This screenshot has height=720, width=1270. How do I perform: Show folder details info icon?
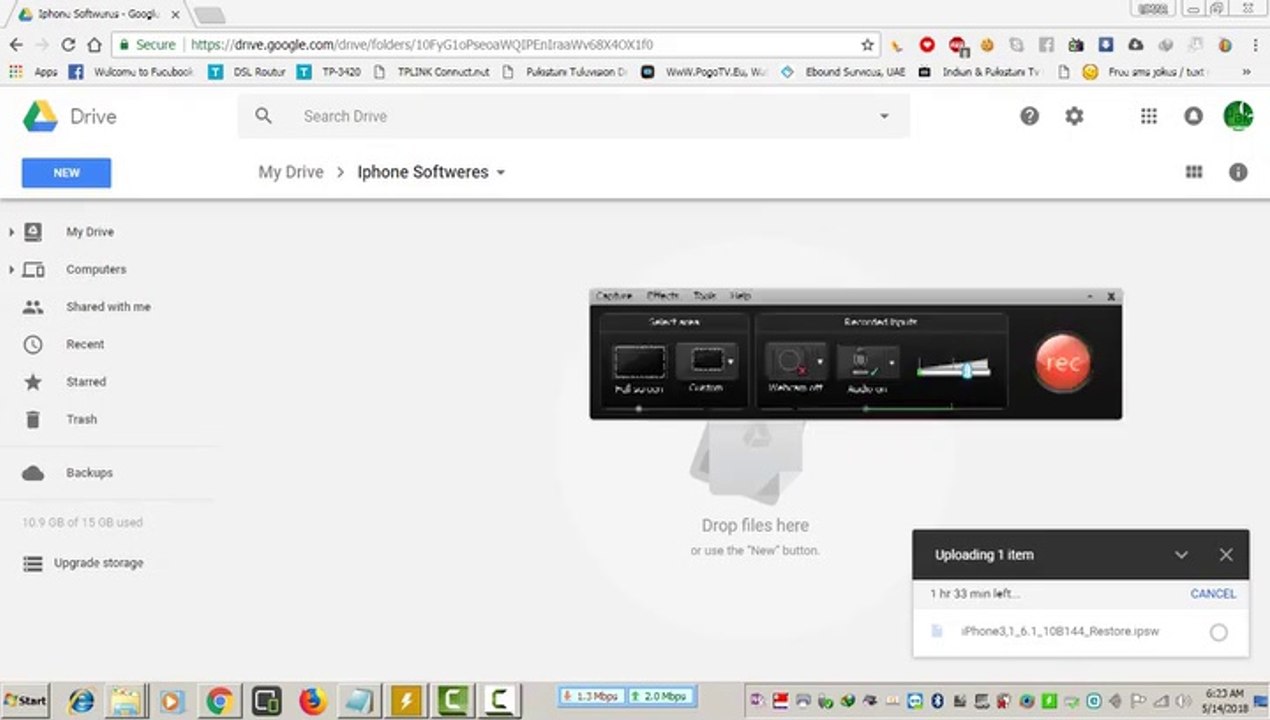(x=1238, y=172)
